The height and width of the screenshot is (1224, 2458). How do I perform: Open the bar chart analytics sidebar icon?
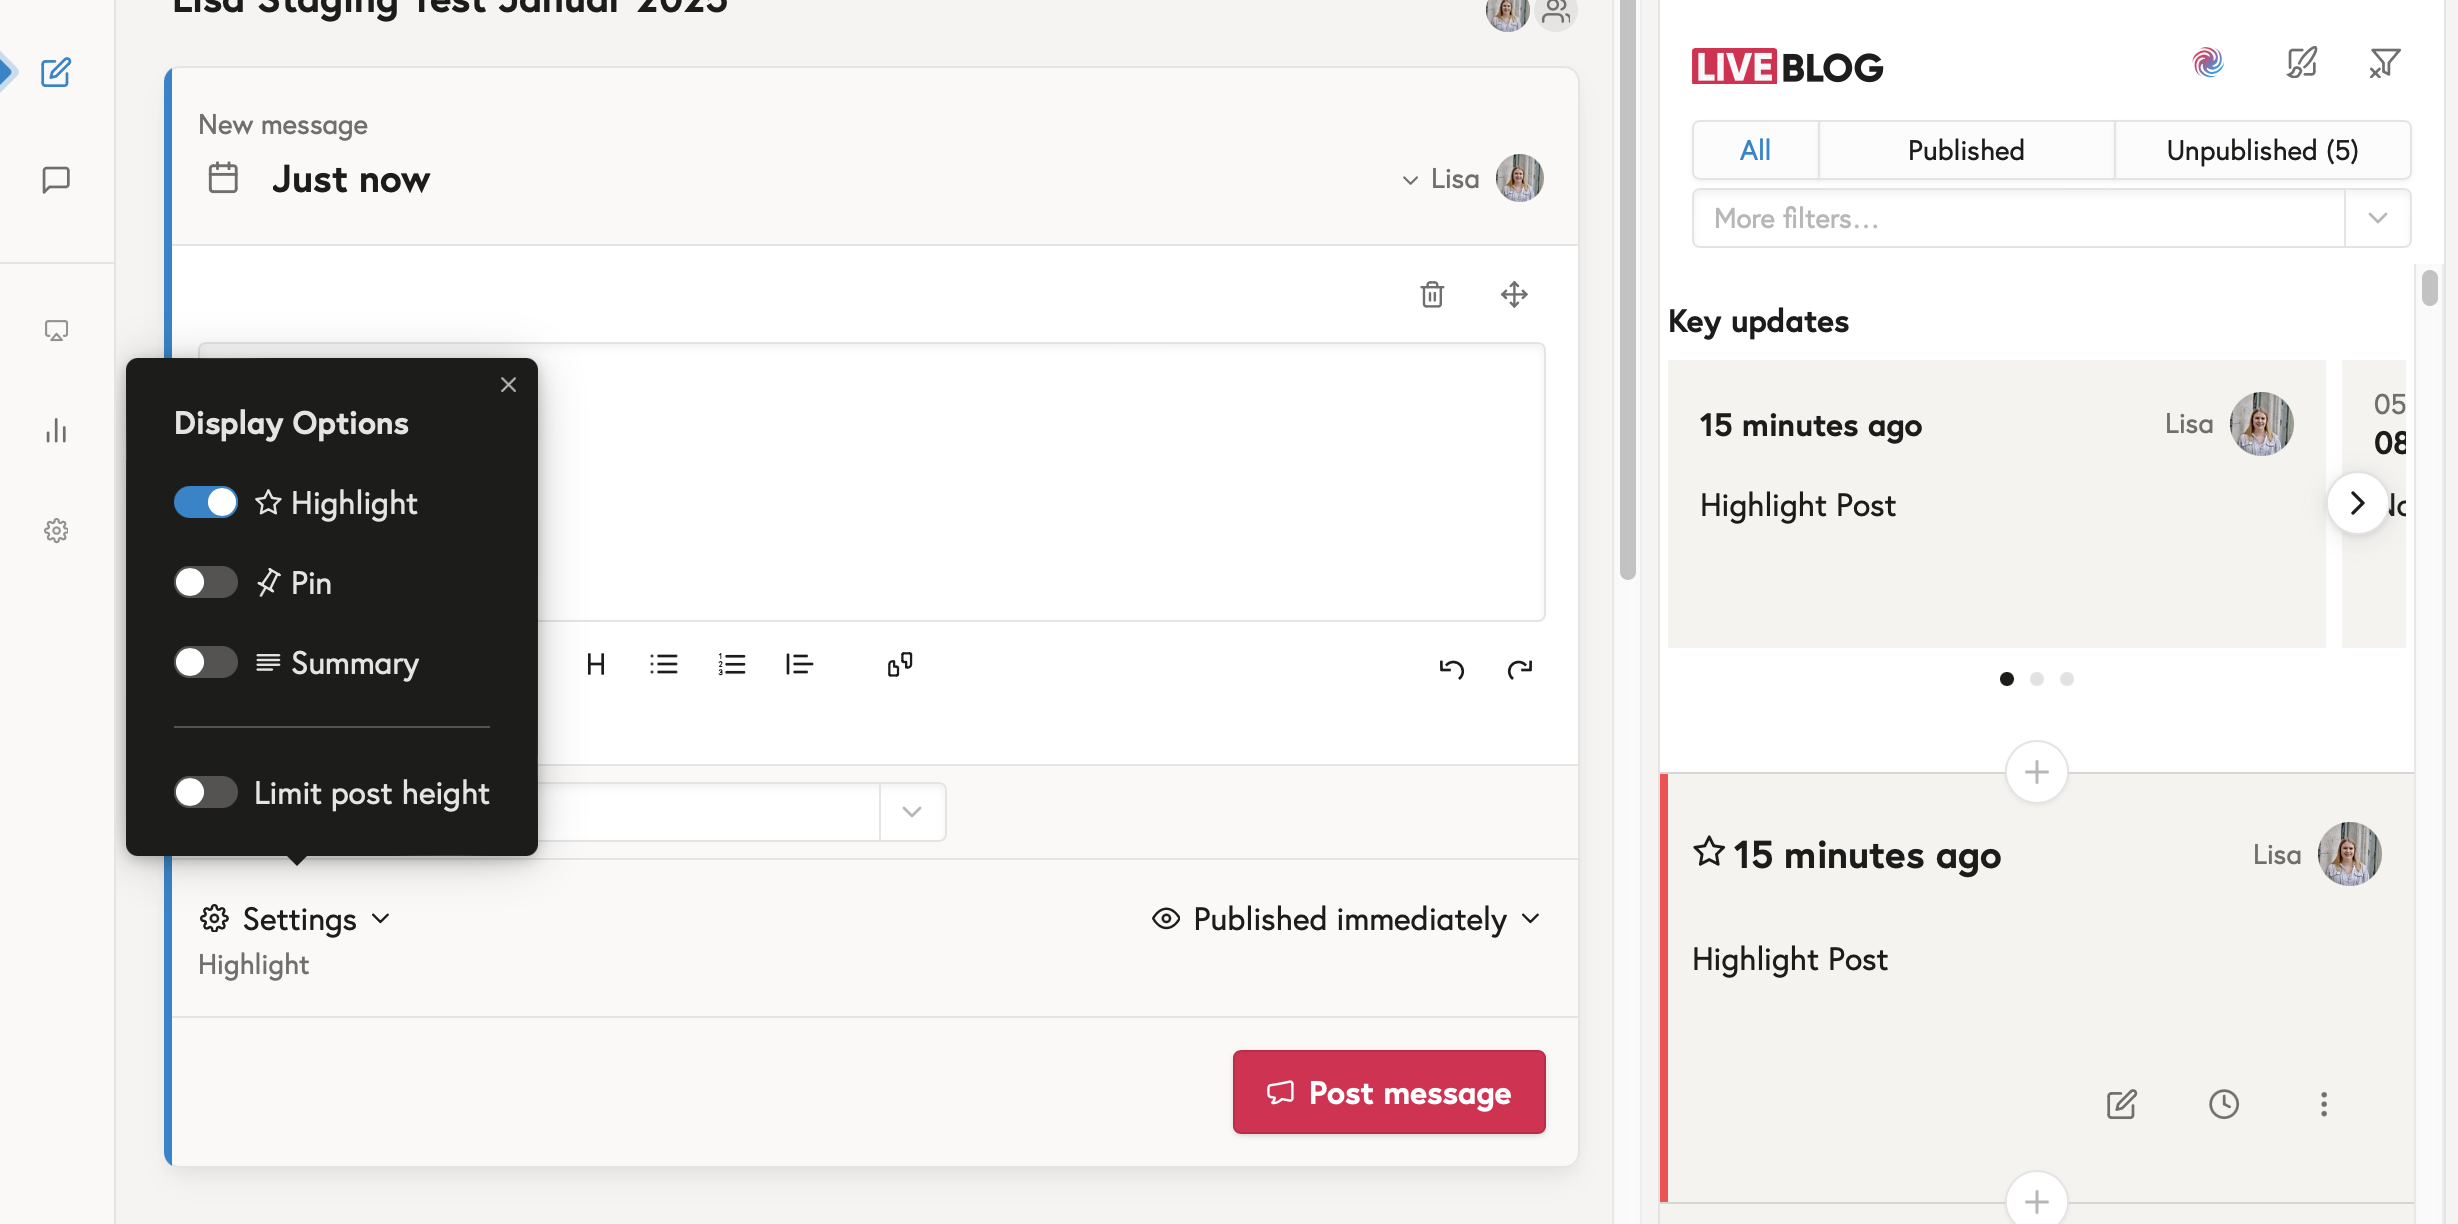click(56, 431)
